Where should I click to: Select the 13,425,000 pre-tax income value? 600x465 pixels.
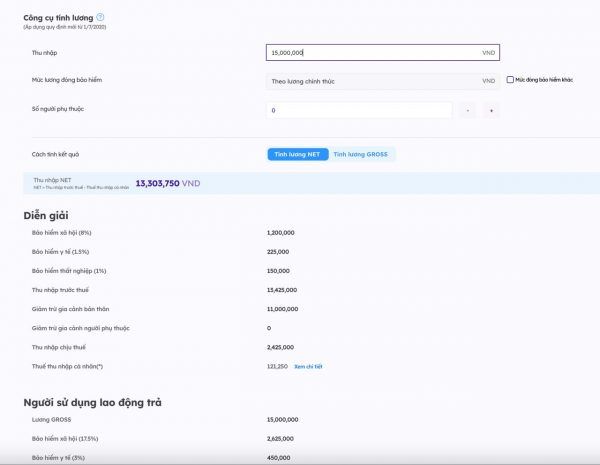(x=282, y=290)
